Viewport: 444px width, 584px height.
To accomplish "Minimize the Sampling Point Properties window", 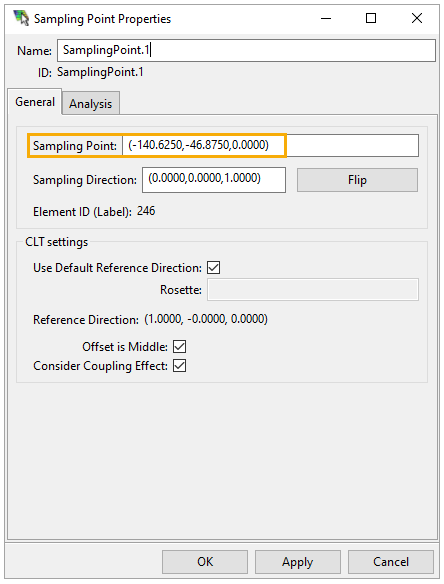I will coord(326,18).
